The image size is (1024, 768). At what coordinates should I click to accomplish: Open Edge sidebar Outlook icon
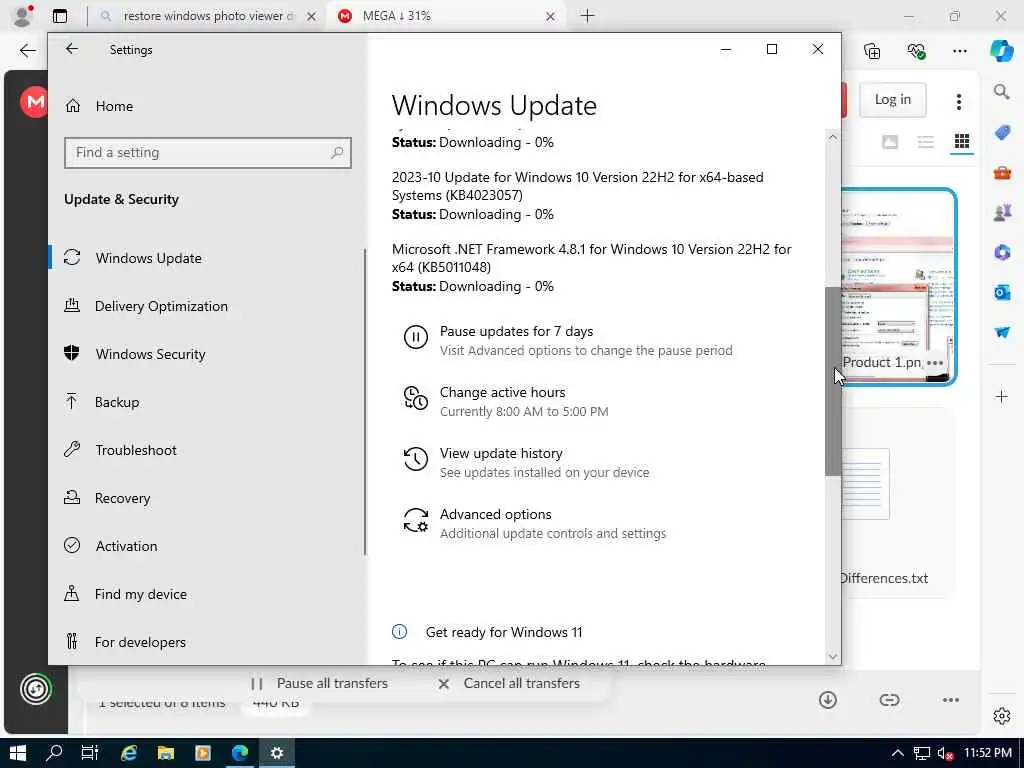click(1002, 292)
